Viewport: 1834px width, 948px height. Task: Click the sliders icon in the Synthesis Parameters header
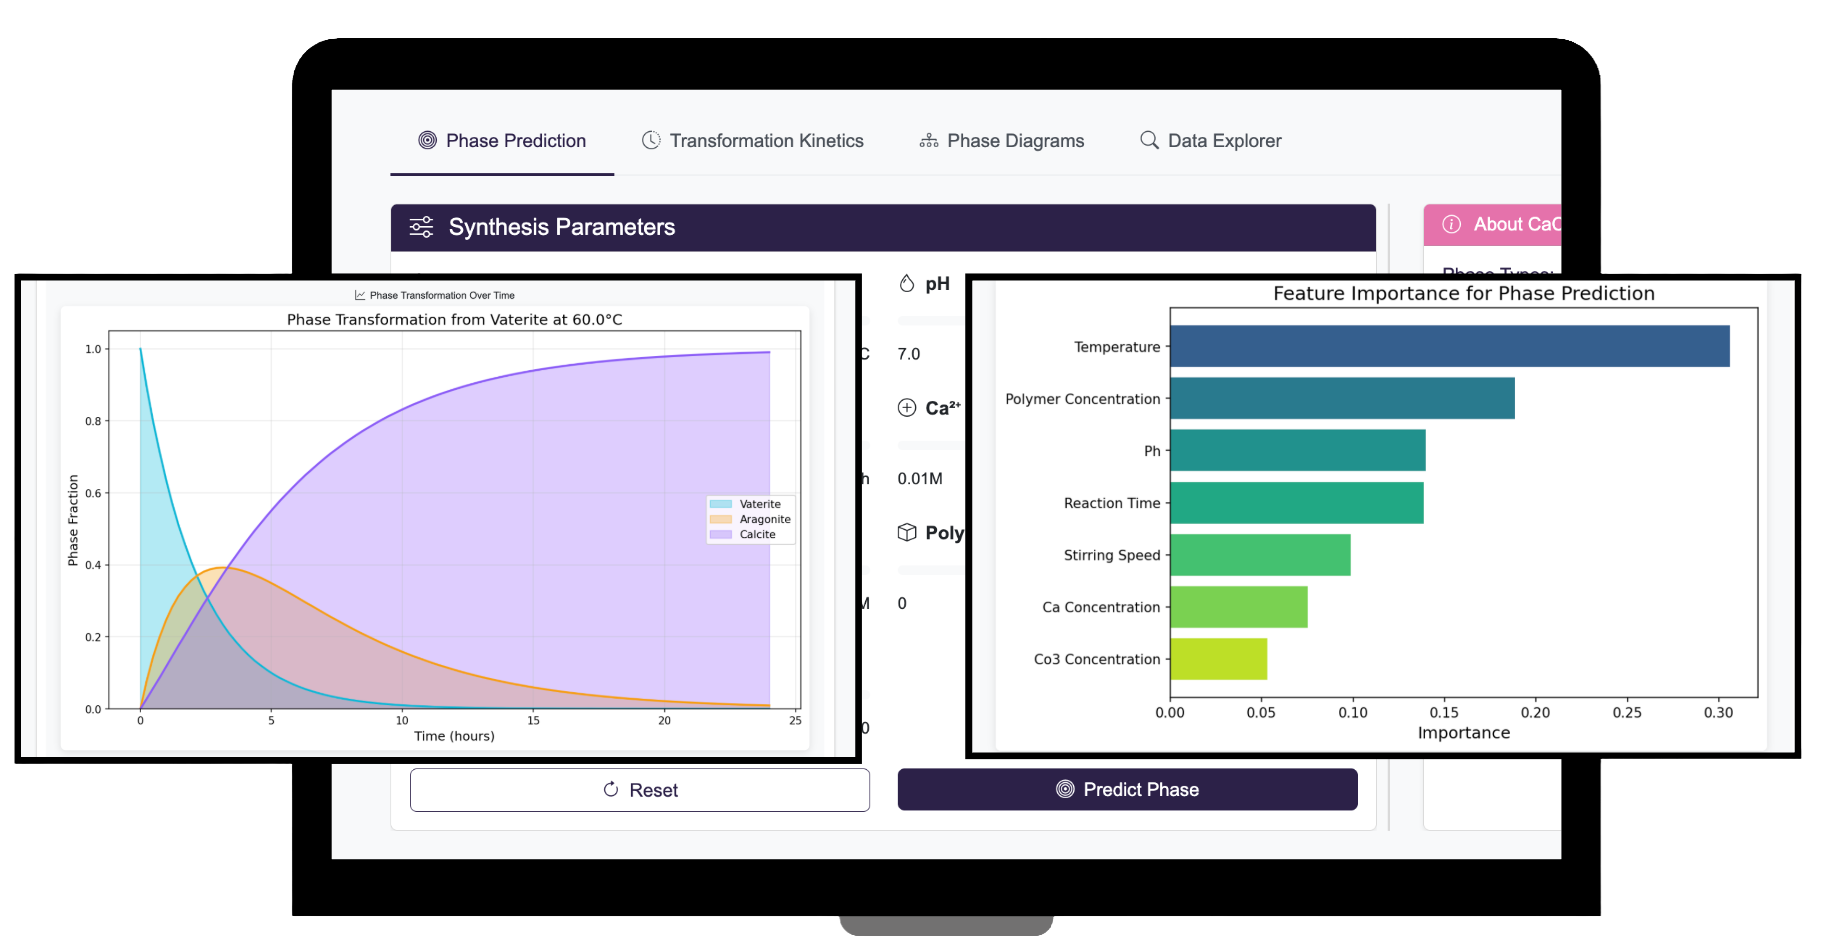[x=420, y=227]
